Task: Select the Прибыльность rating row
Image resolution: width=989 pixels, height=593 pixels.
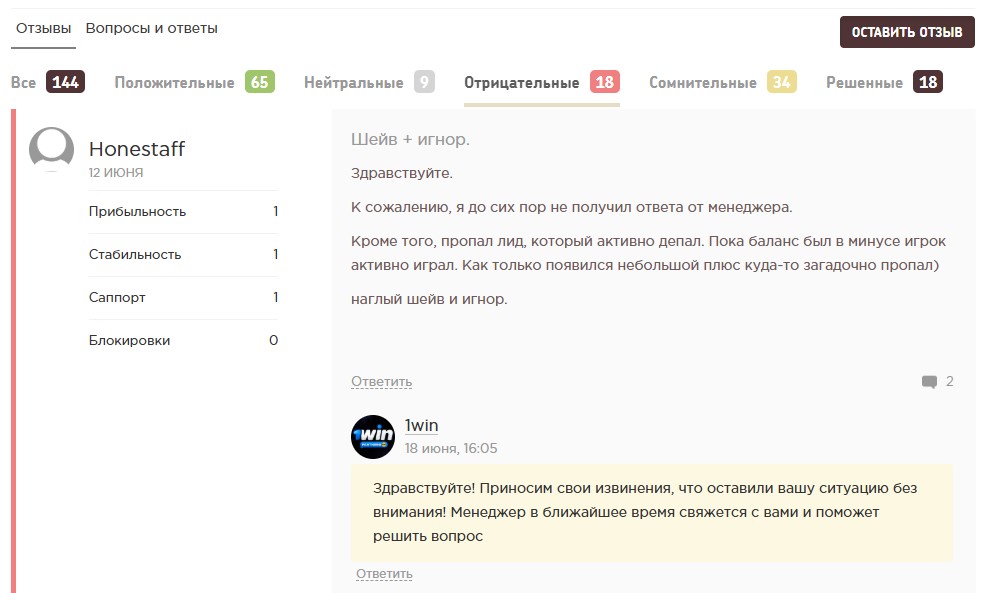Action: pos(184,211)
